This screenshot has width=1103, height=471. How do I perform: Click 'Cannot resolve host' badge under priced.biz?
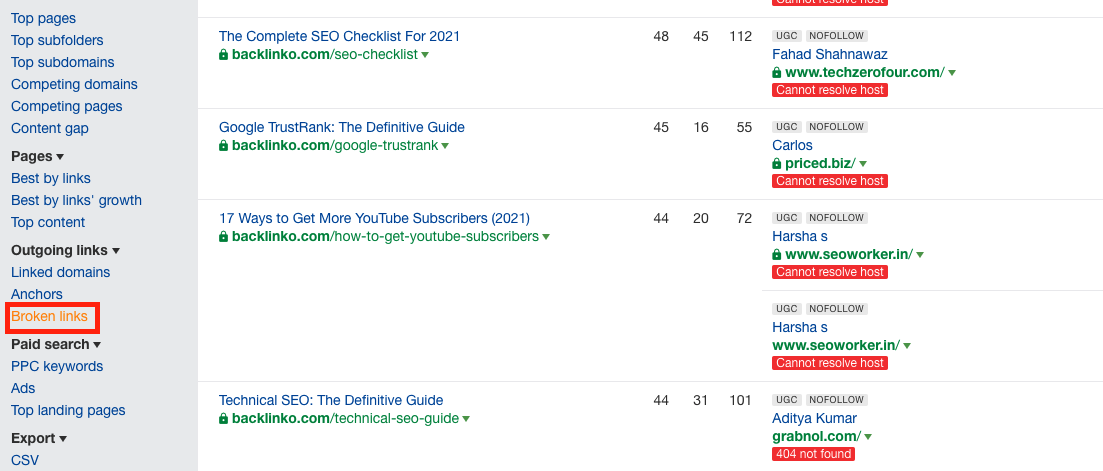click(830, 181)
